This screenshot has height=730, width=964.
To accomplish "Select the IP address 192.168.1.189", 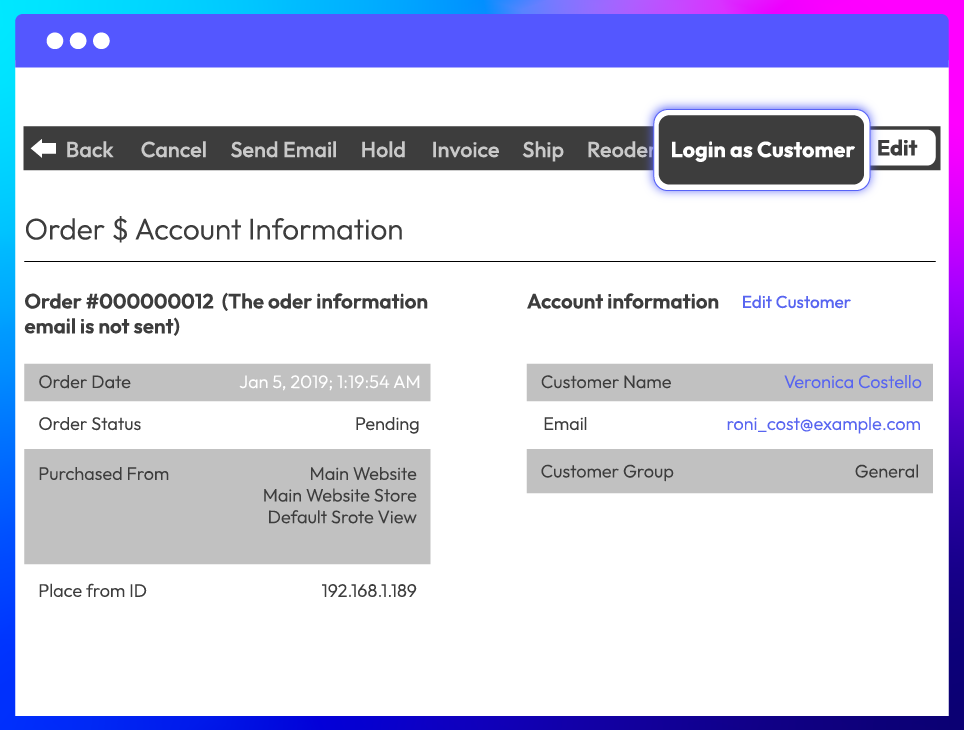I will pos(368,591).
